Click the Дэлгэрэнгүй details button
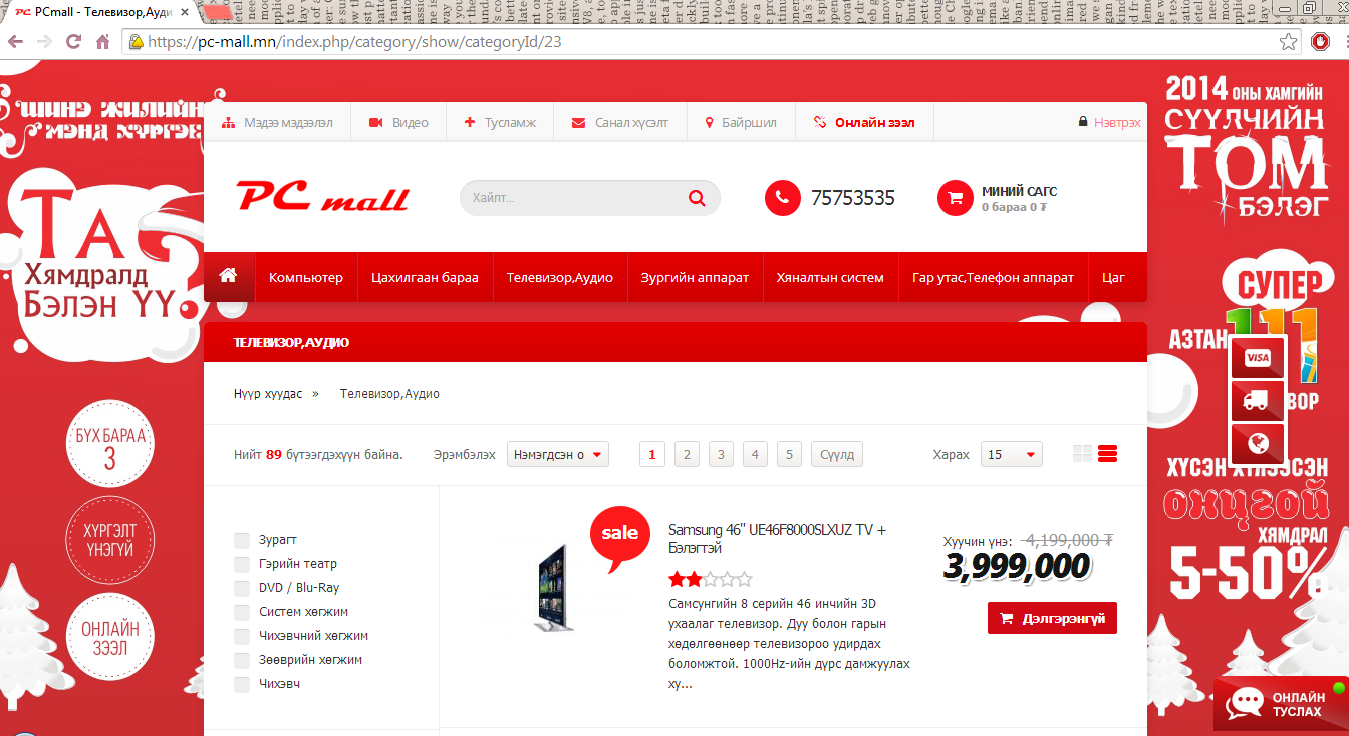Image resolution: width=1349 pixels, height=736 pixels. tap(1052, 618)
